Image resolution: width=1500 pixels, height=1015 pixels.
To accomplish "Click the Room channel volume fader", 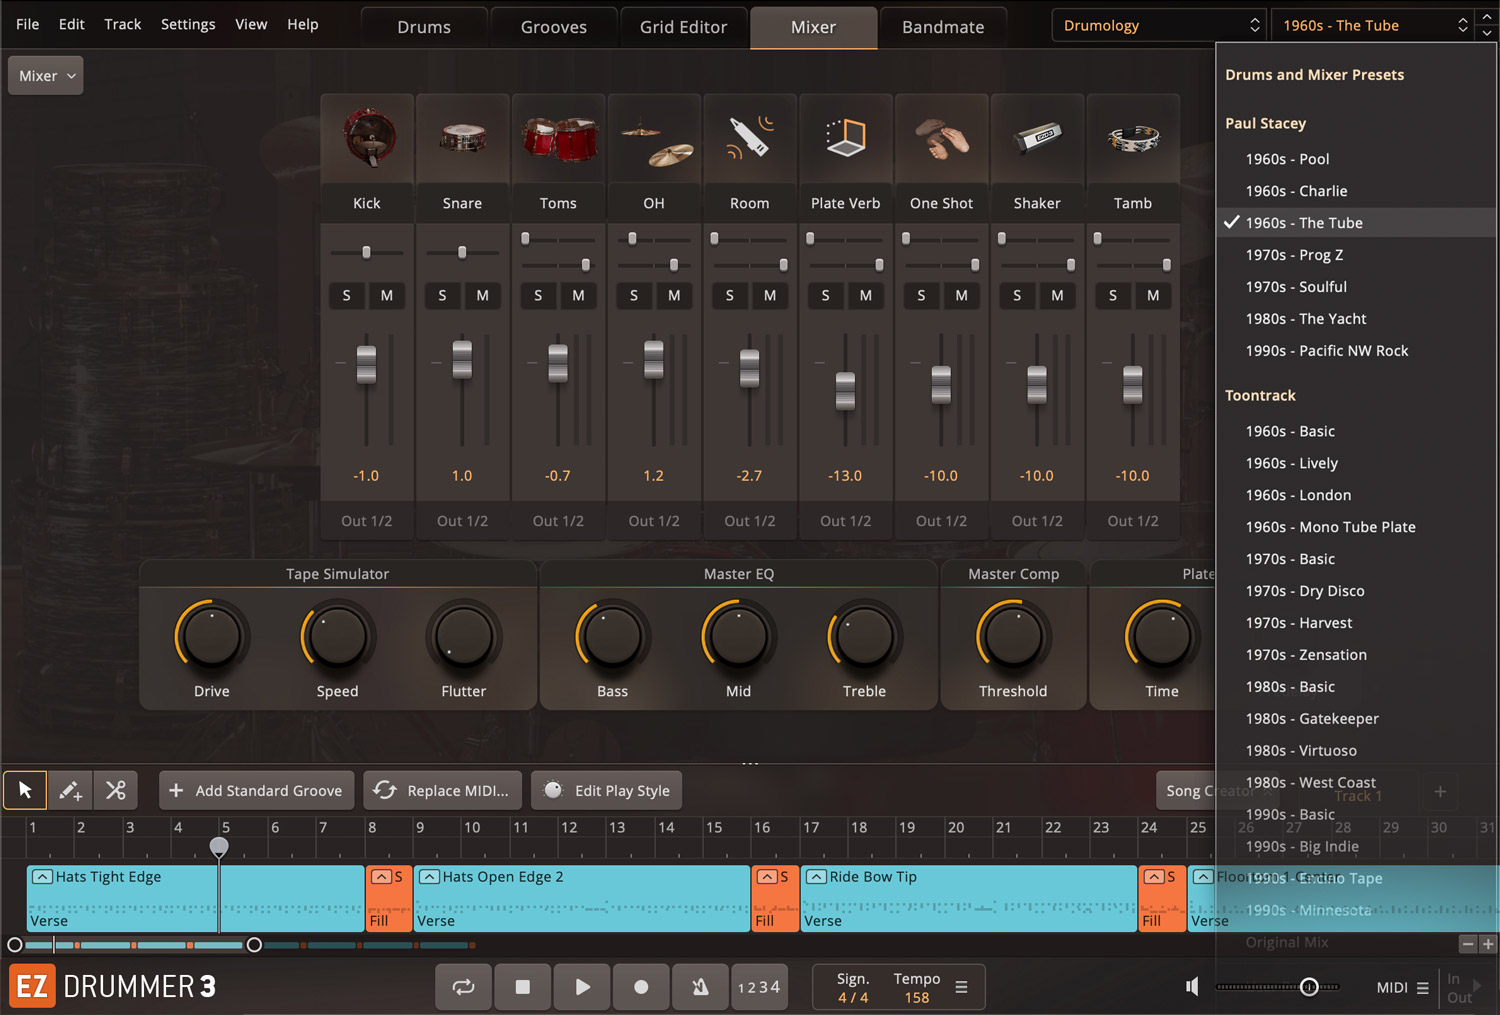I will click(749, 368).
